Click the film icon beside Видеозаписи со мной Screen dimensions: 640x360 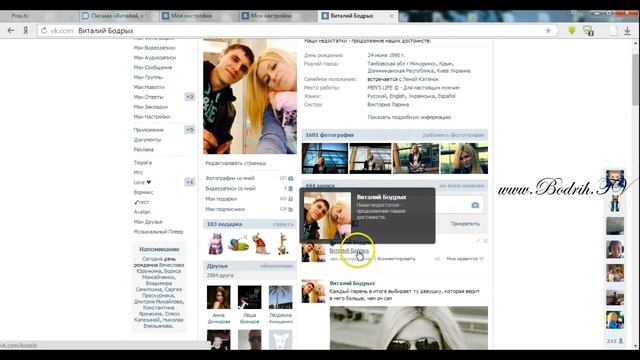[291, 189]
